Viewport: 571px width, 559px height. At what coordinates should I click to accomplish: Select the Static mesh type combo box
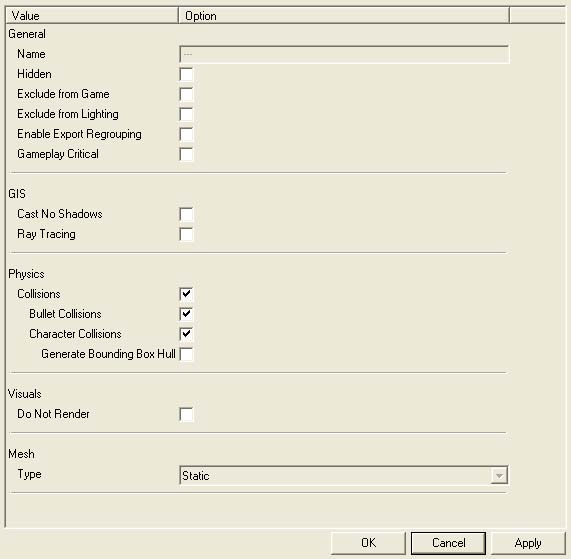click(x=344, y=475)
